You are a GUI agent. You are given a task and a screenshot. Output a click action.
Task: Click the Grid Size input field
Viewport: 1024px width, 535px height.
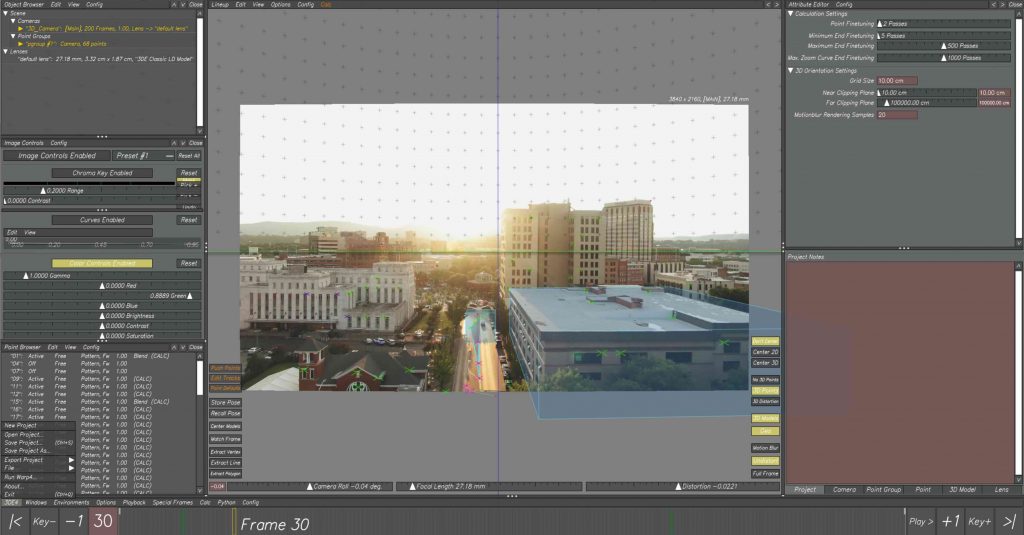tap(897, 80)
